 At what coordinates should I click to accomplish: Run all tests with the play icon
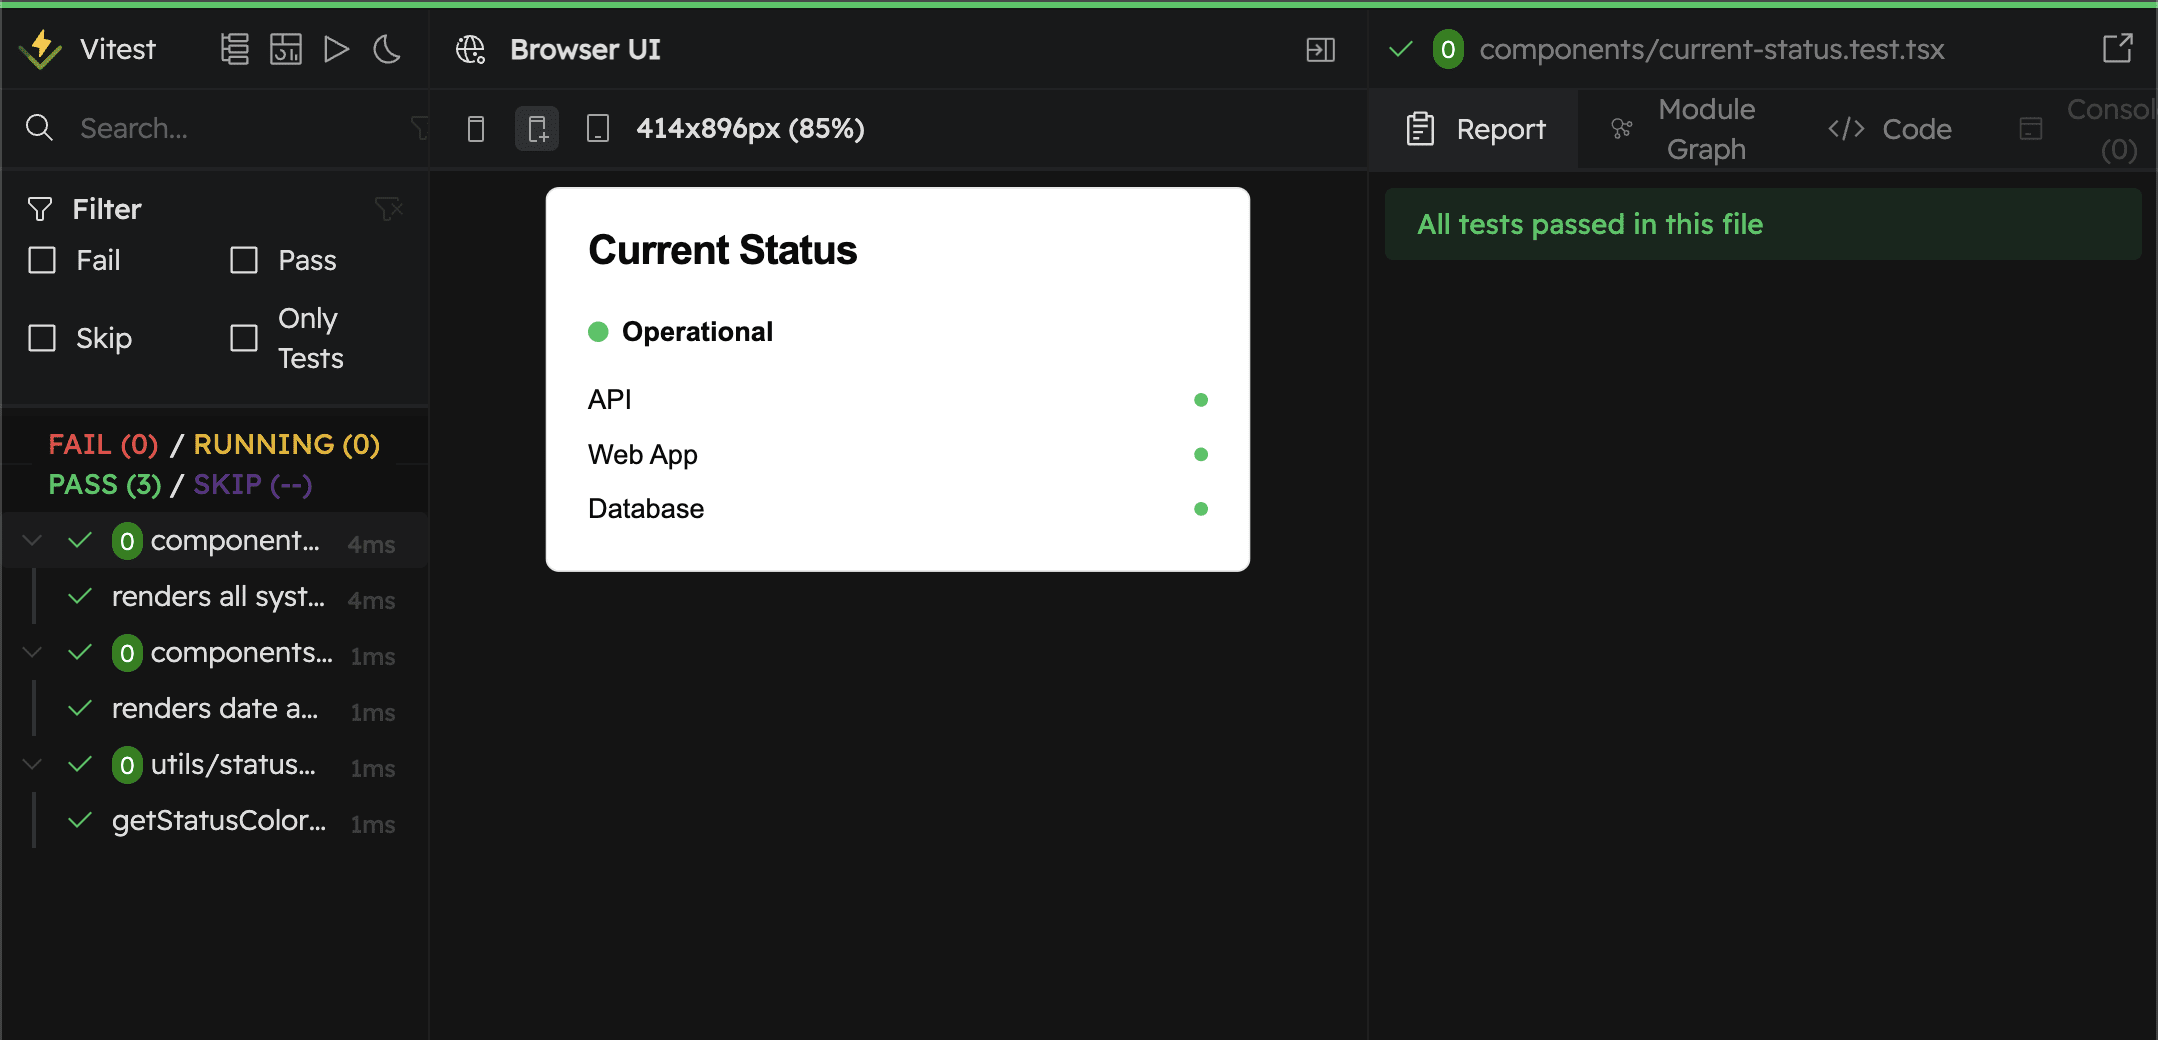coord(337,48)
